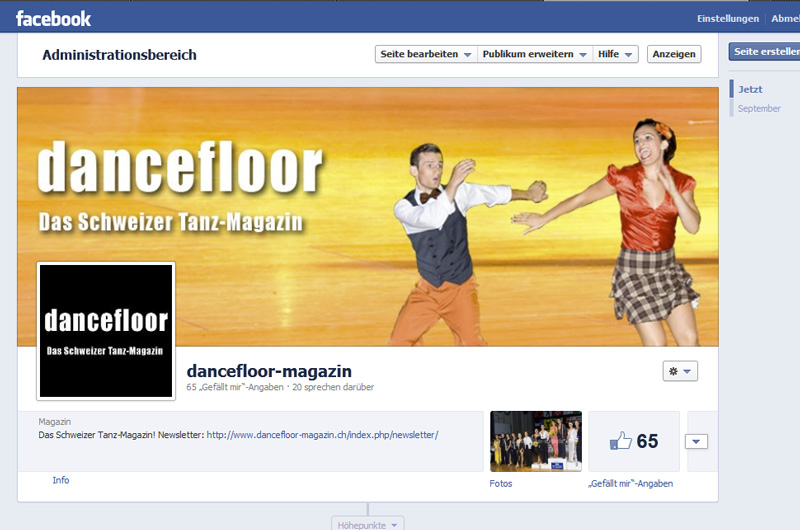Viewport: 800px width, 530px height.
Task: Open the Höhepunkte dropdown
Action: 367,524
